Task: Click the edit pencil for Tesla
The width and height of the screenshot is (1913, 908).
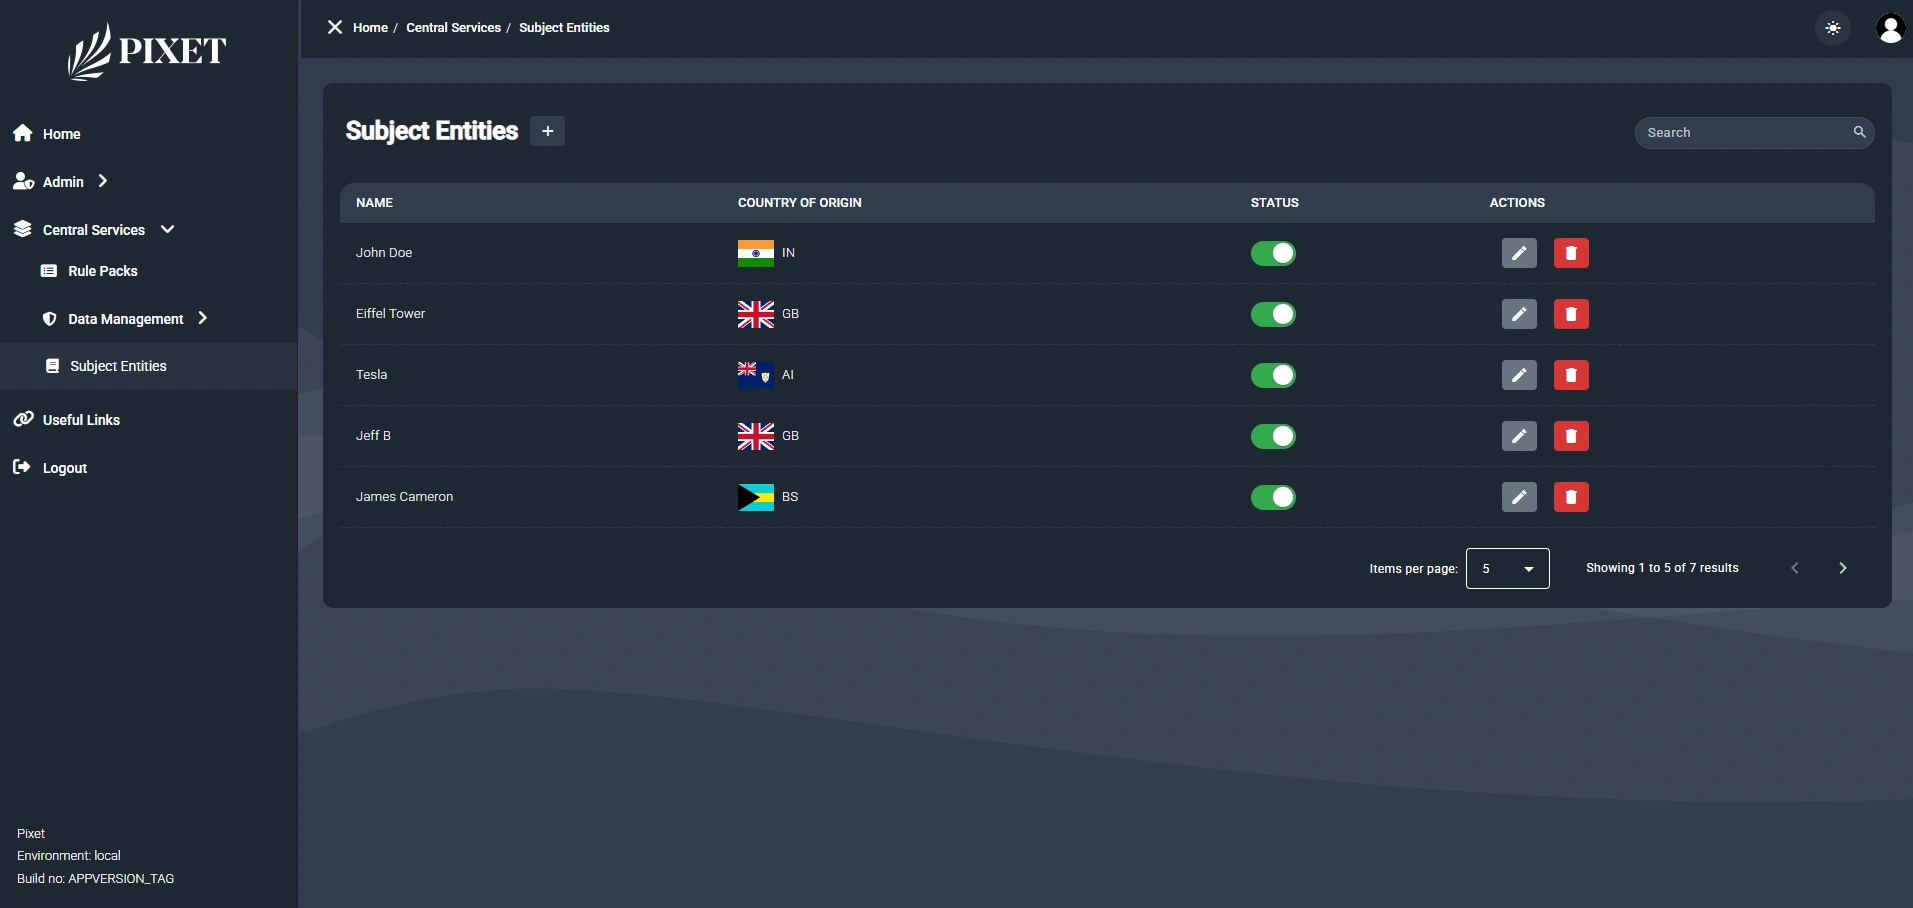Action: click(x=1518, y=375)
